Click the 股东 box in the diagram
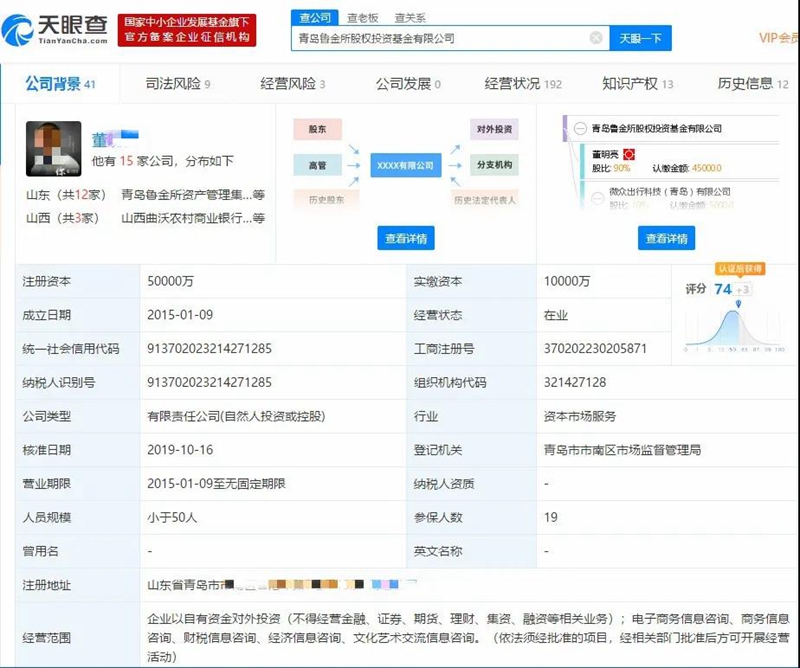Screen dimensions: 800x668 pos(317,129)
